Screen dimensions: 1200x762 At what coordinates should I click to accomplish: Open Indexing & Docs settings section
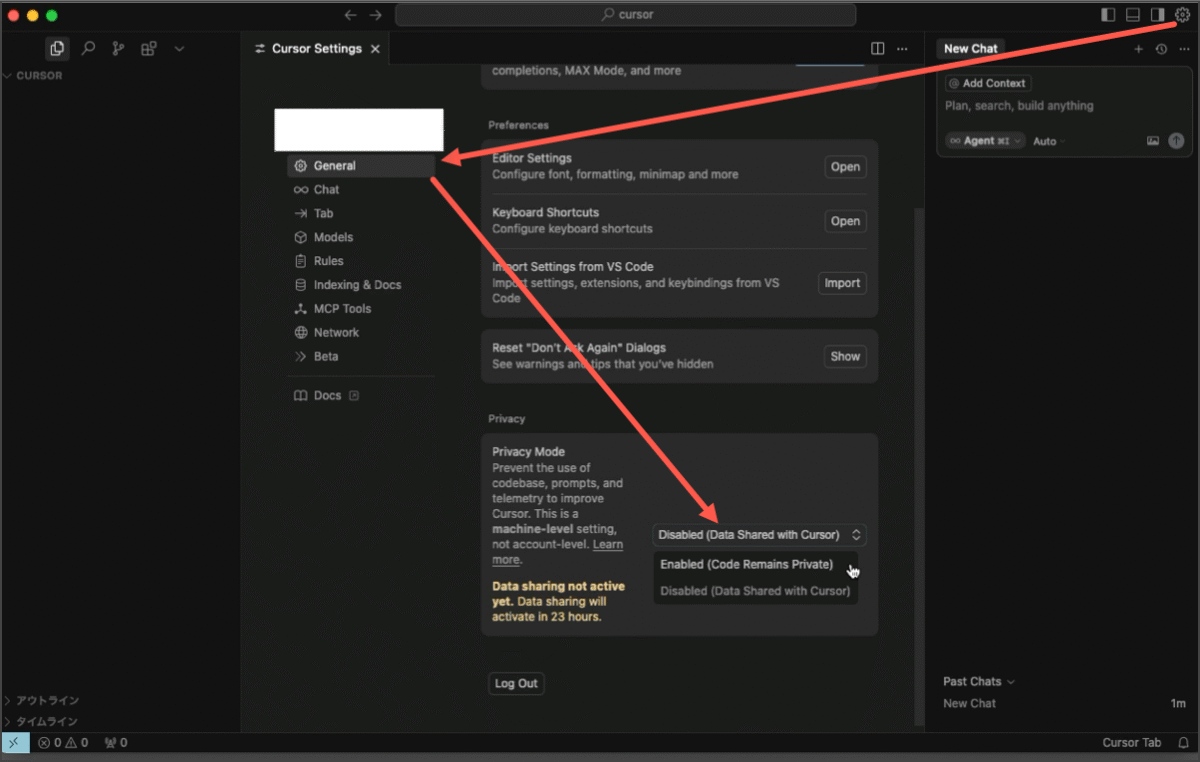[361, 285]
